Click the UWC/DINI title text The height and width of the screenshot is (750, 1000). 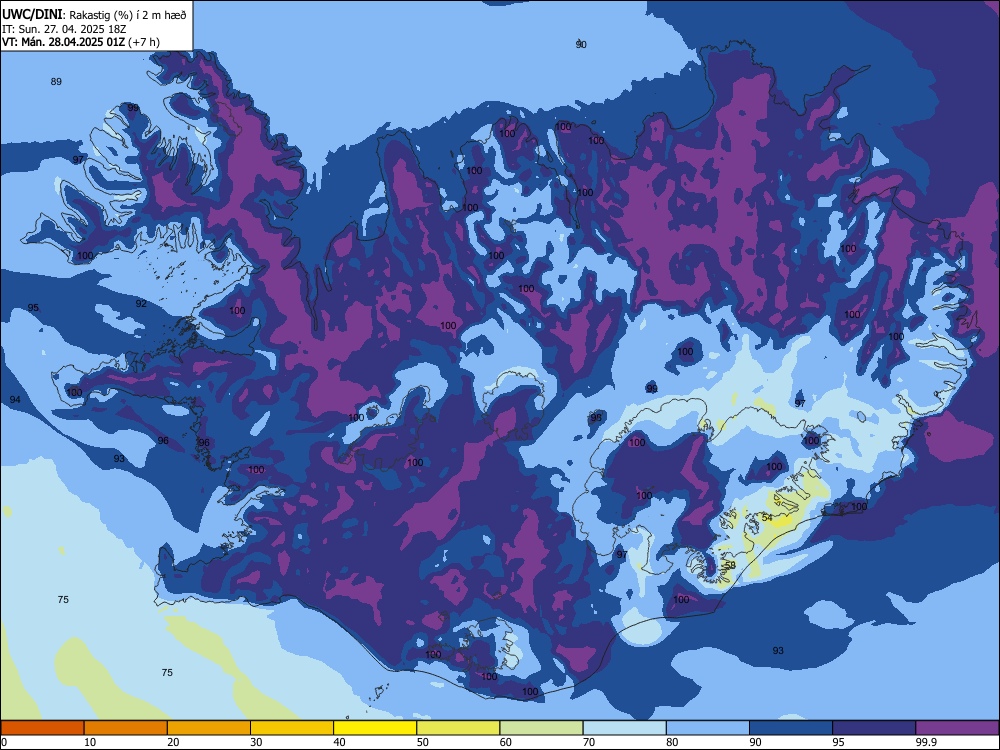tap(33, 15)
